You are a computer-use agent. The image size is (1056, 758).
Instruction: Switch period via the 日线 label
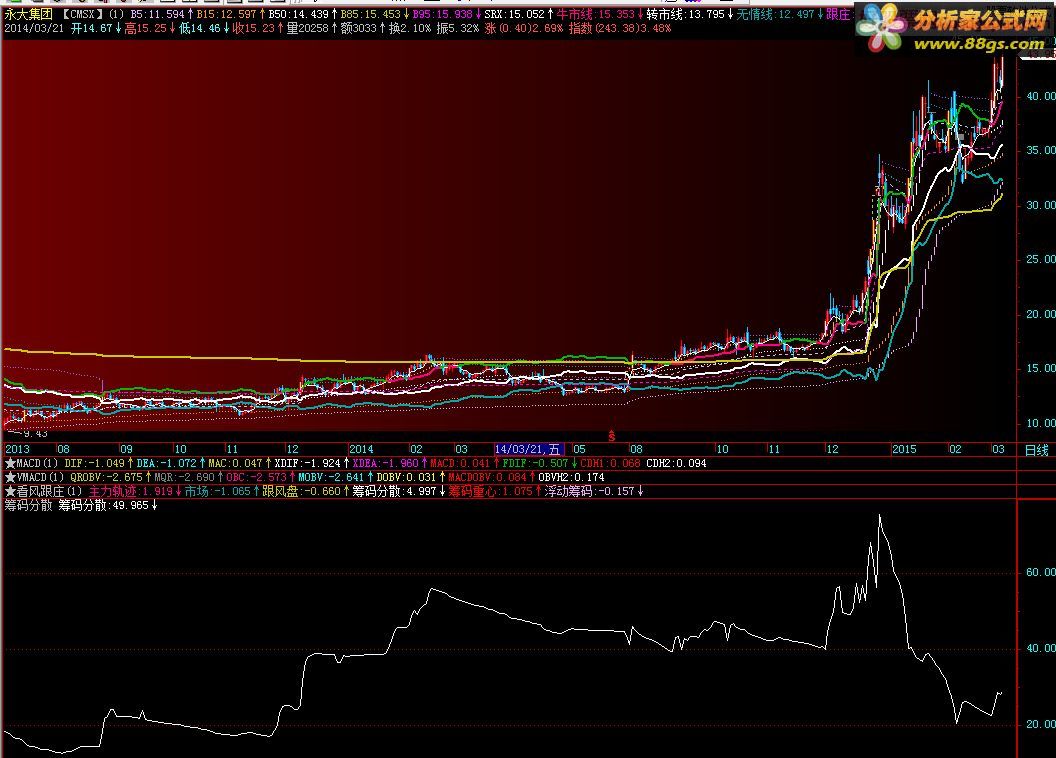pos(1036,450)
